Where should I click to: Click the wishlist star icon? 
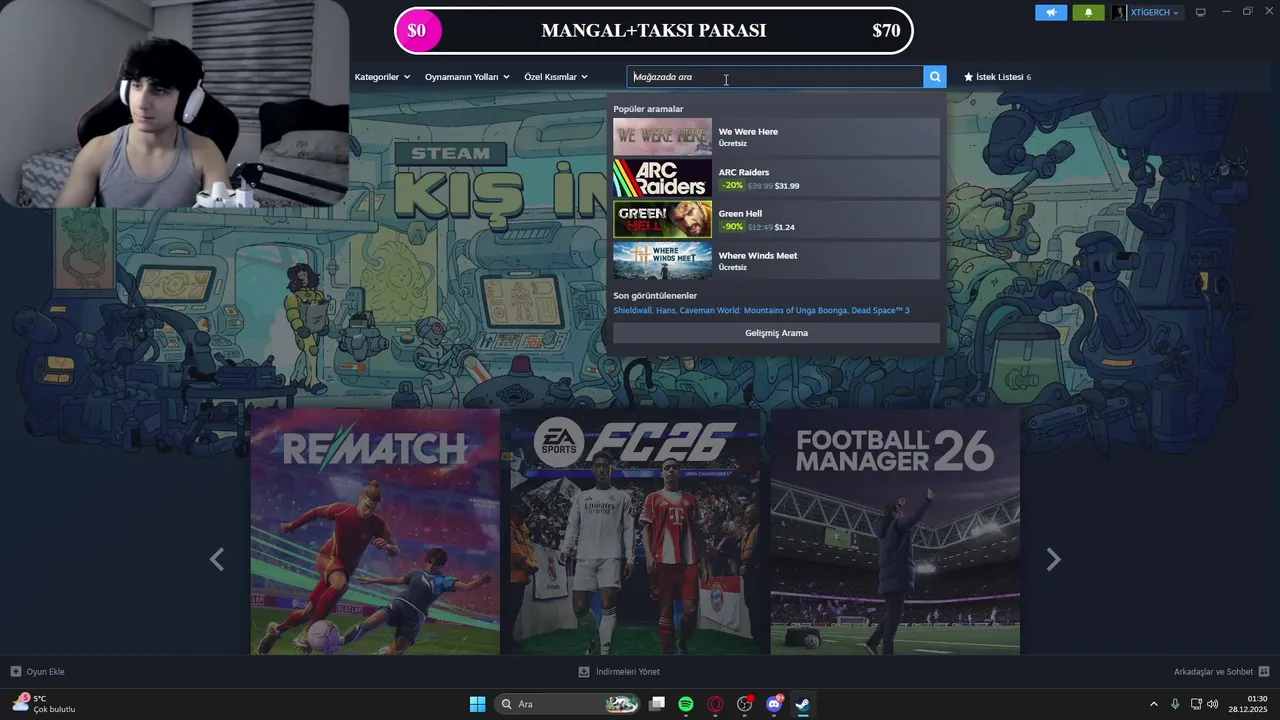[x=968, y=77]
